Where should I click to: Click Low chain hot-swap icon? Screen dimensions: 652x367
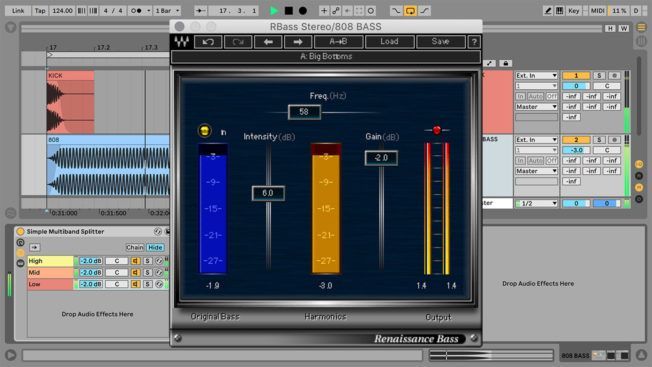tap(159, 284)
